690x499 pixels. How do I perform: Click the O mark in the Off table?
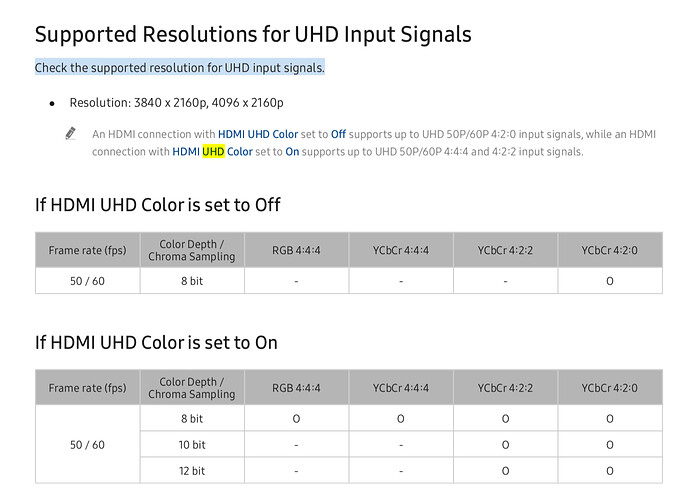coord(609,281)
